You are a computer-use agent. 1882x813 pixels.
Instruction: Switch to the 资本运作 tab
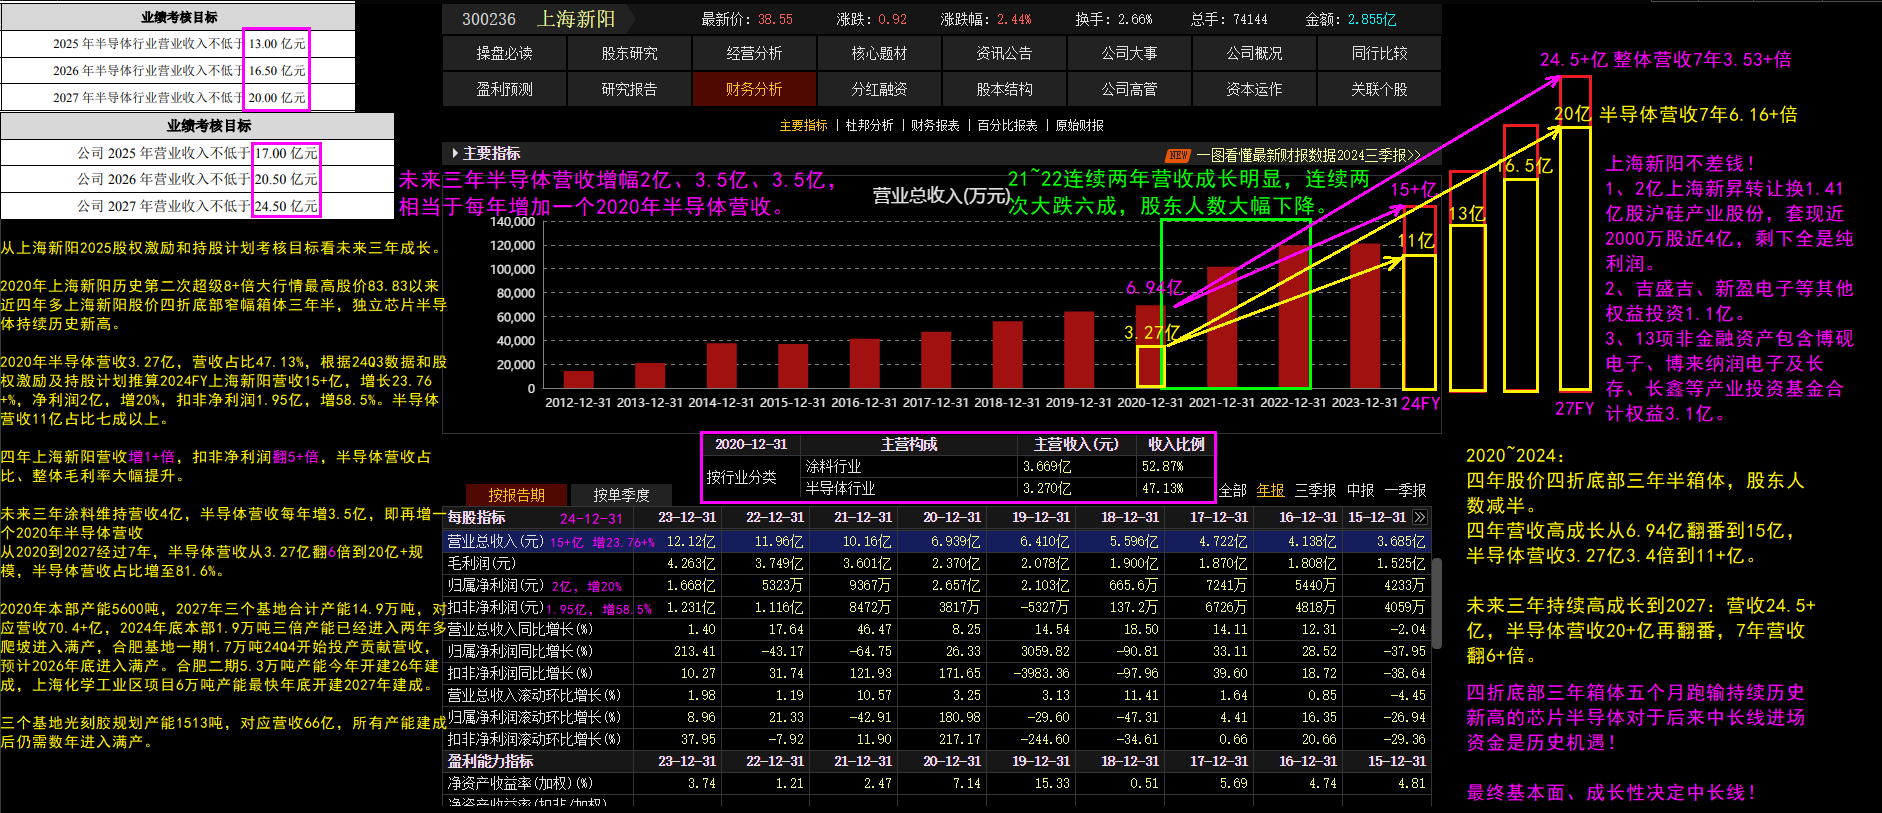(1254, 89)
